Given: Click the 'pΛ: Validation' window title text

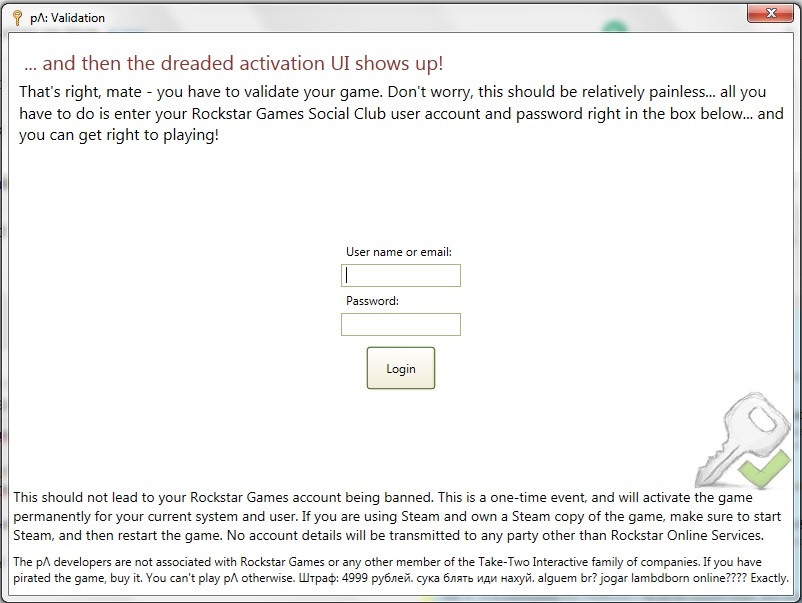Looking at the screenshot, I should [x=68, y=18].
